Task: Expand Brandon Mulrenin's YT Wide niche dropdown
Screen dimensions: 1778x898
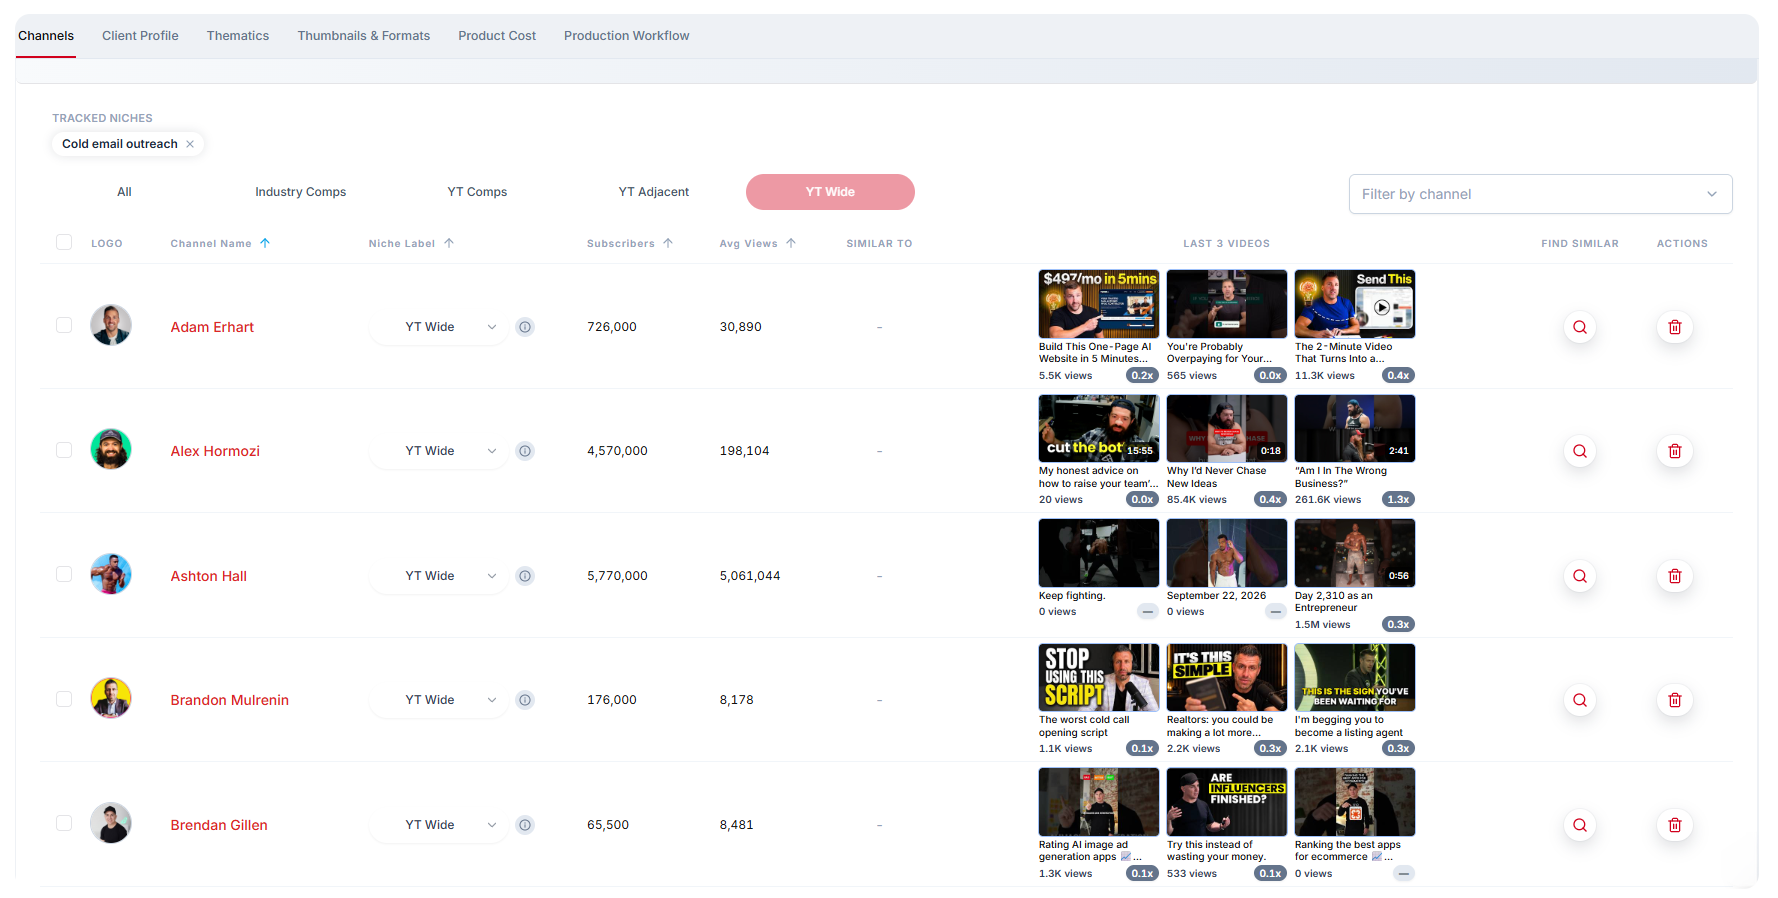Action: (438, 700)
